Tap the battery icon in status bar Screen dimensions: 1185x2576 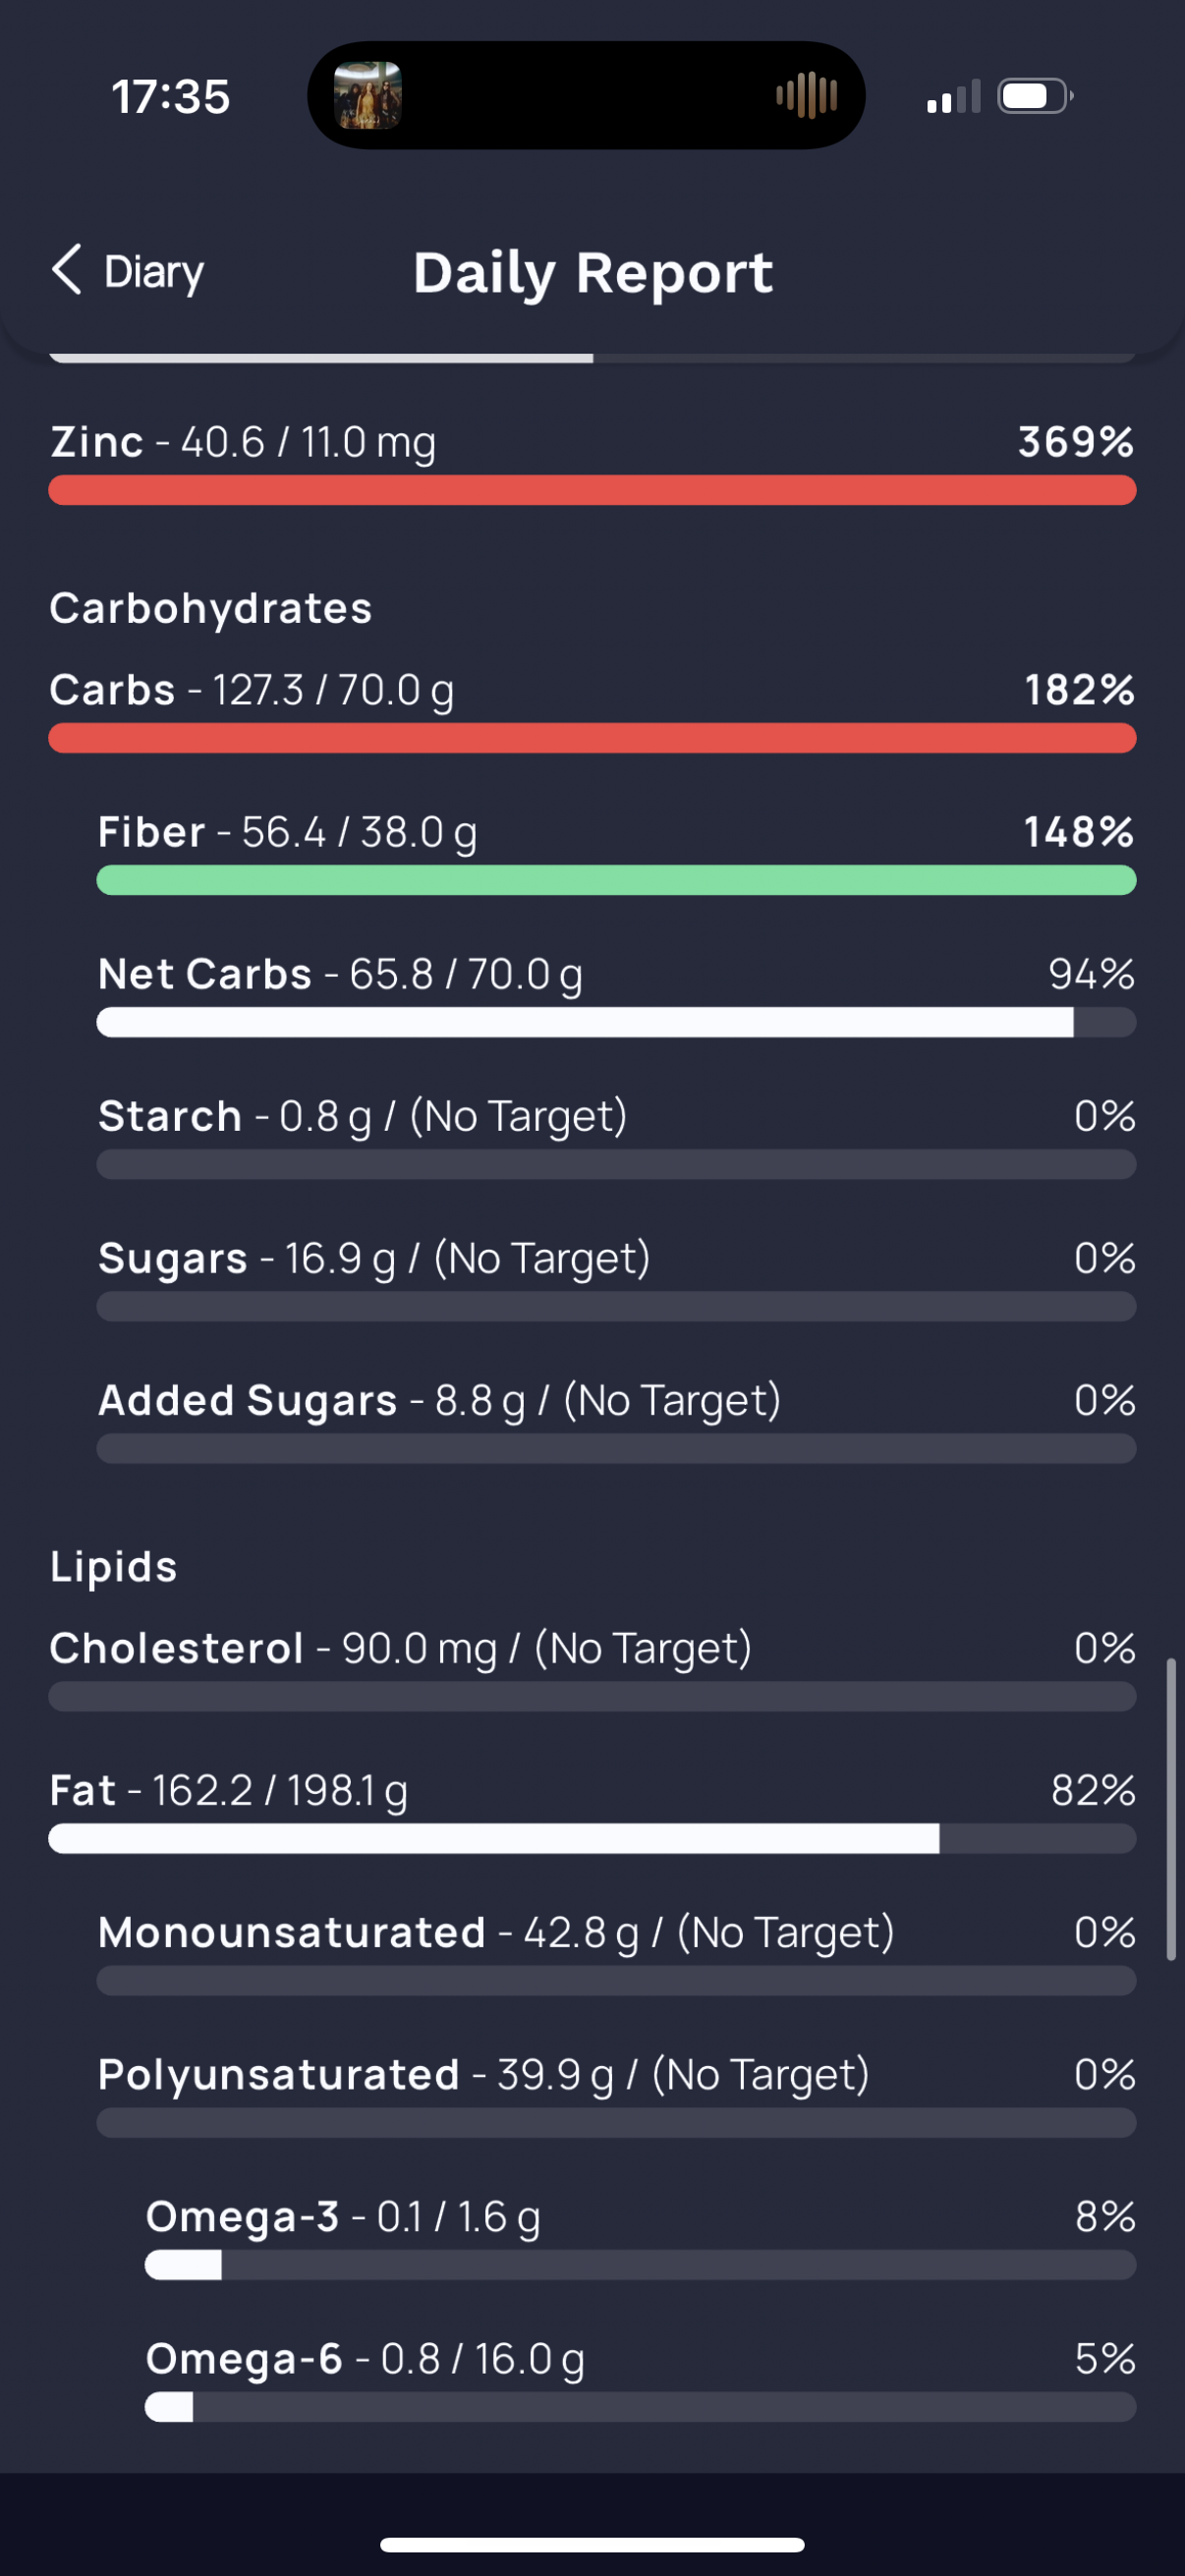click(x=1036, y=96)
